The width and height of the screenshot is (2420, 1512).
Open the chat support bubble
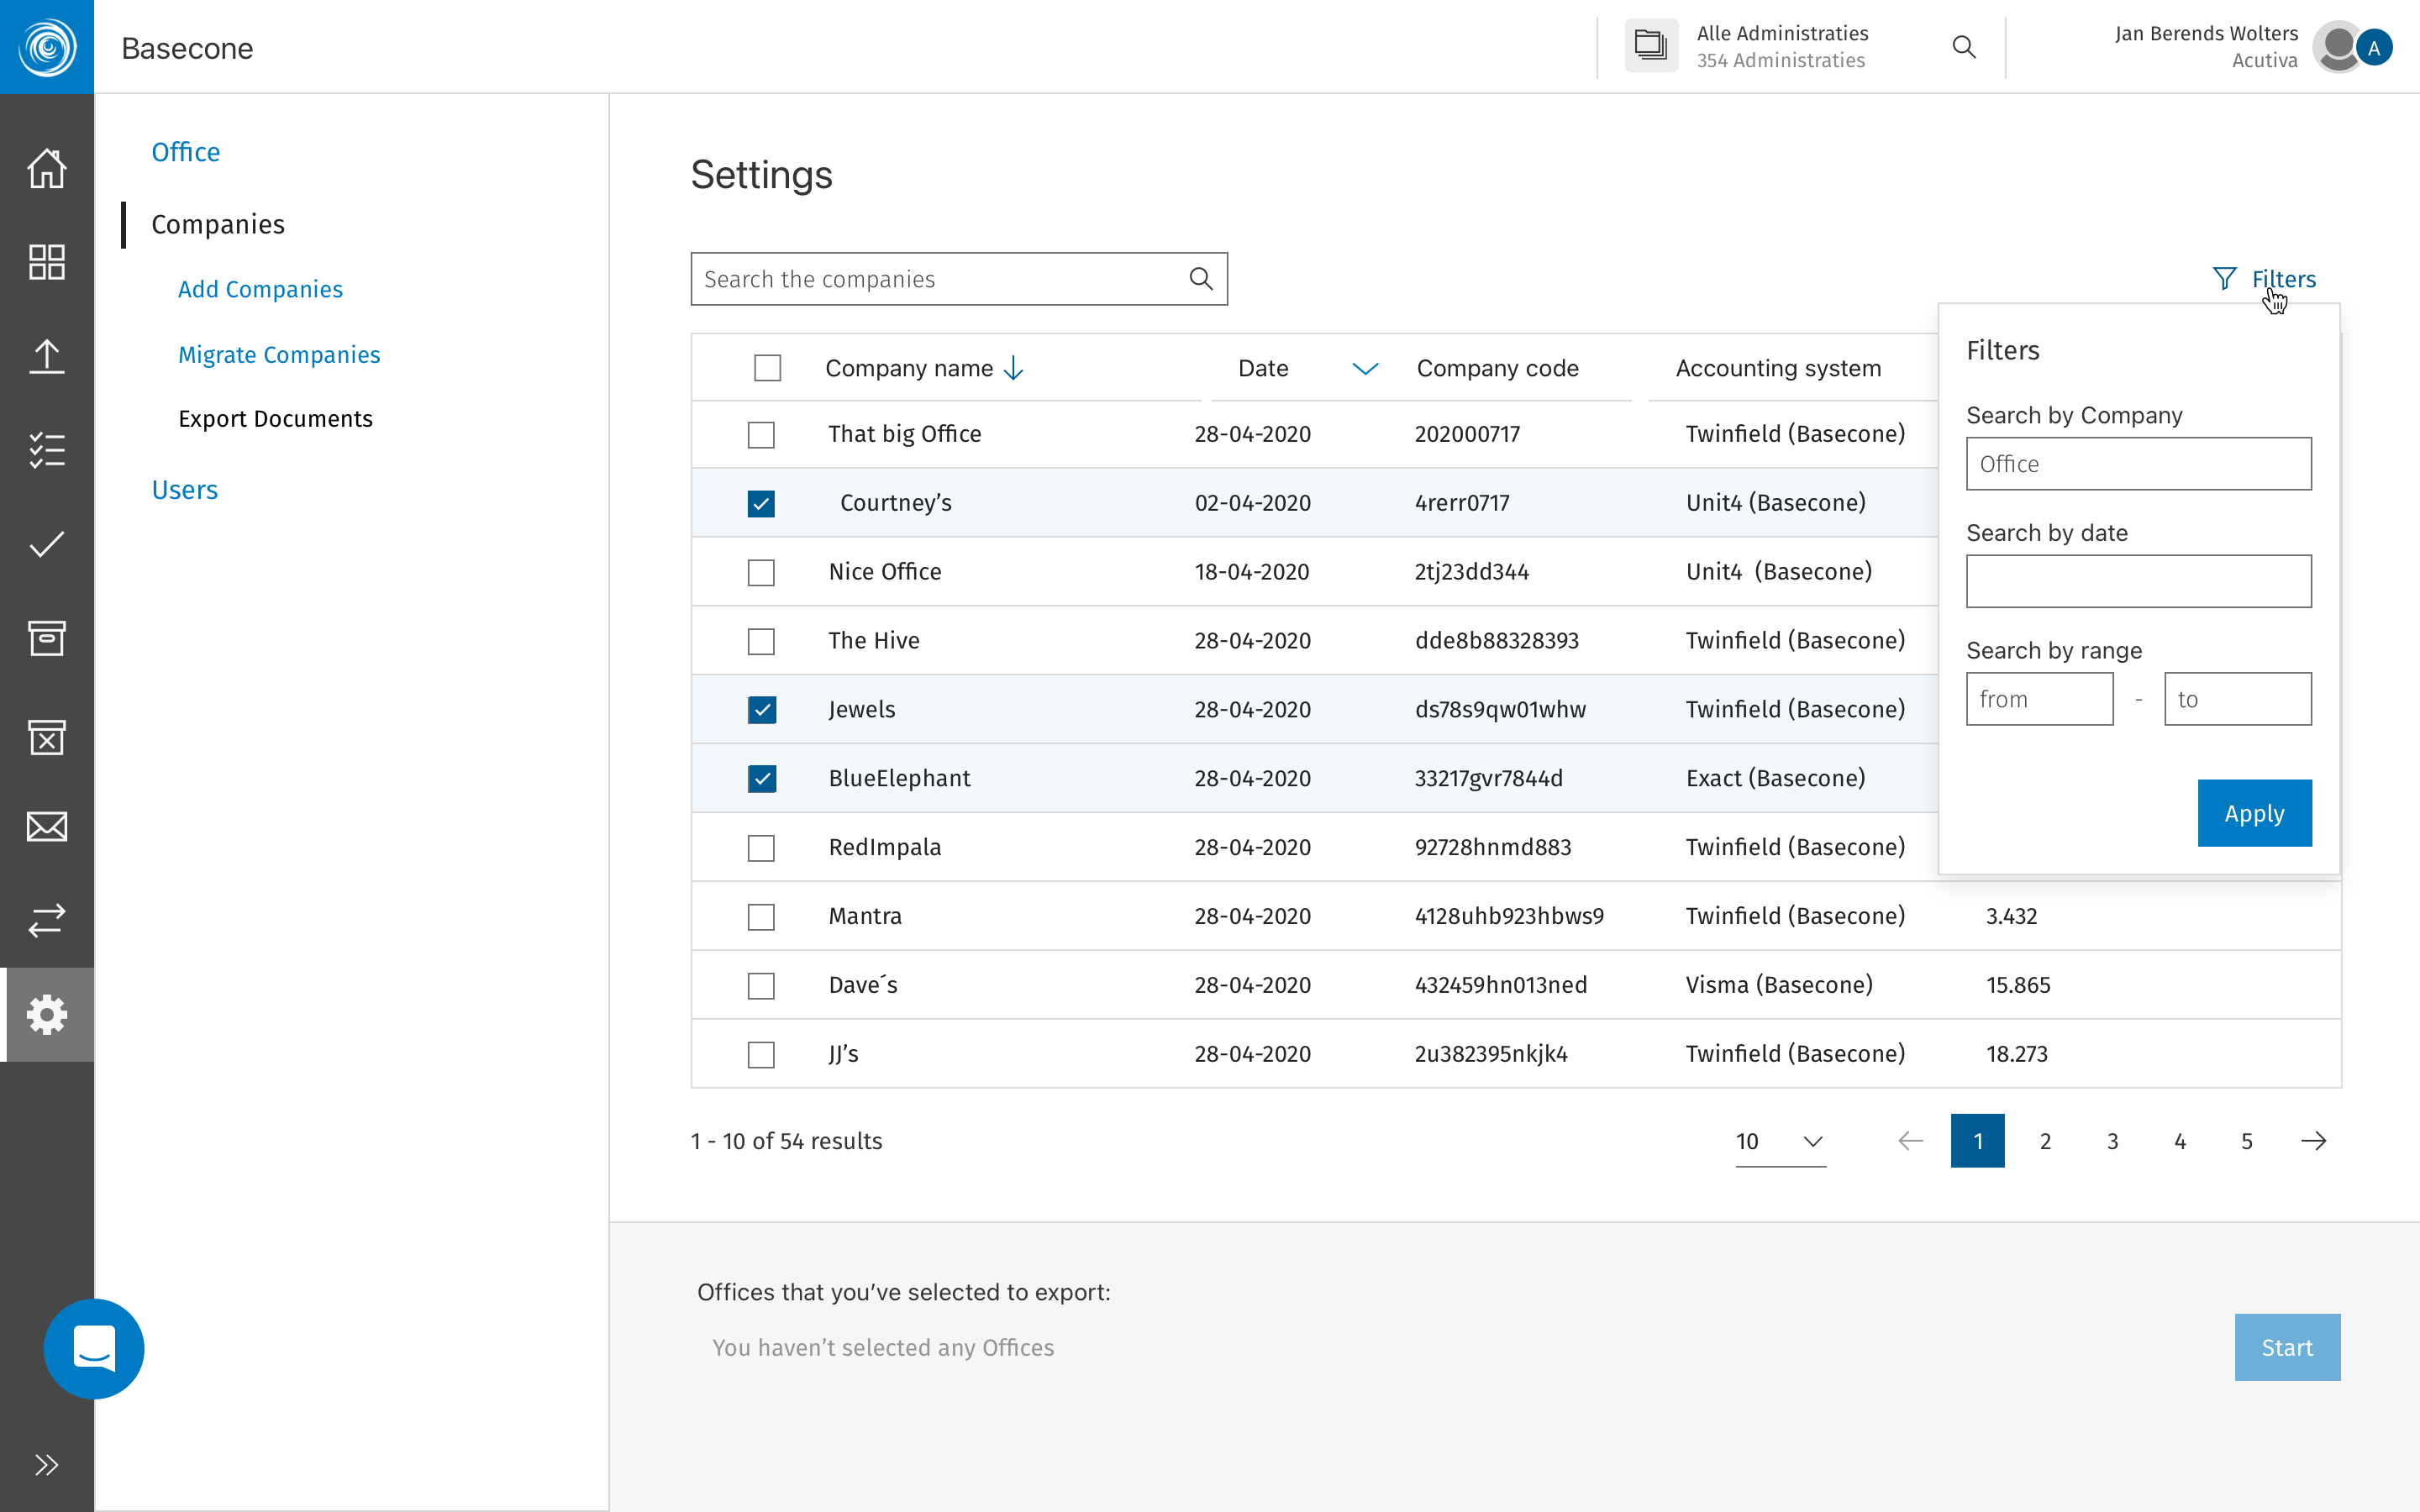pos(94,1348)
